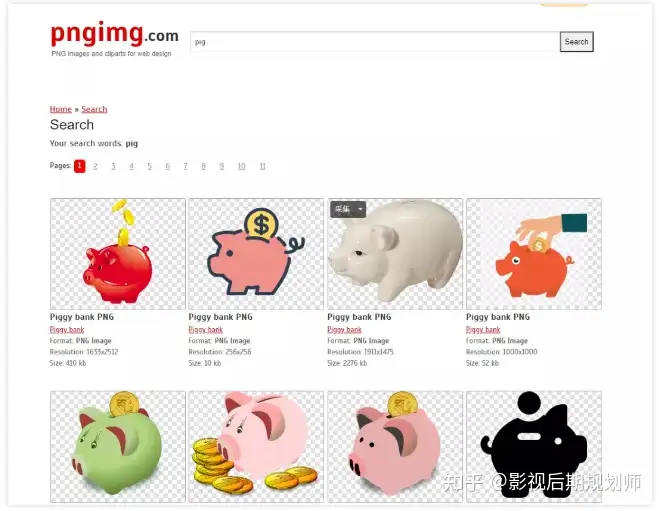This screenshot has width=659, height=511.
Task: Go to results page 11
Action: tap(263, 166)
